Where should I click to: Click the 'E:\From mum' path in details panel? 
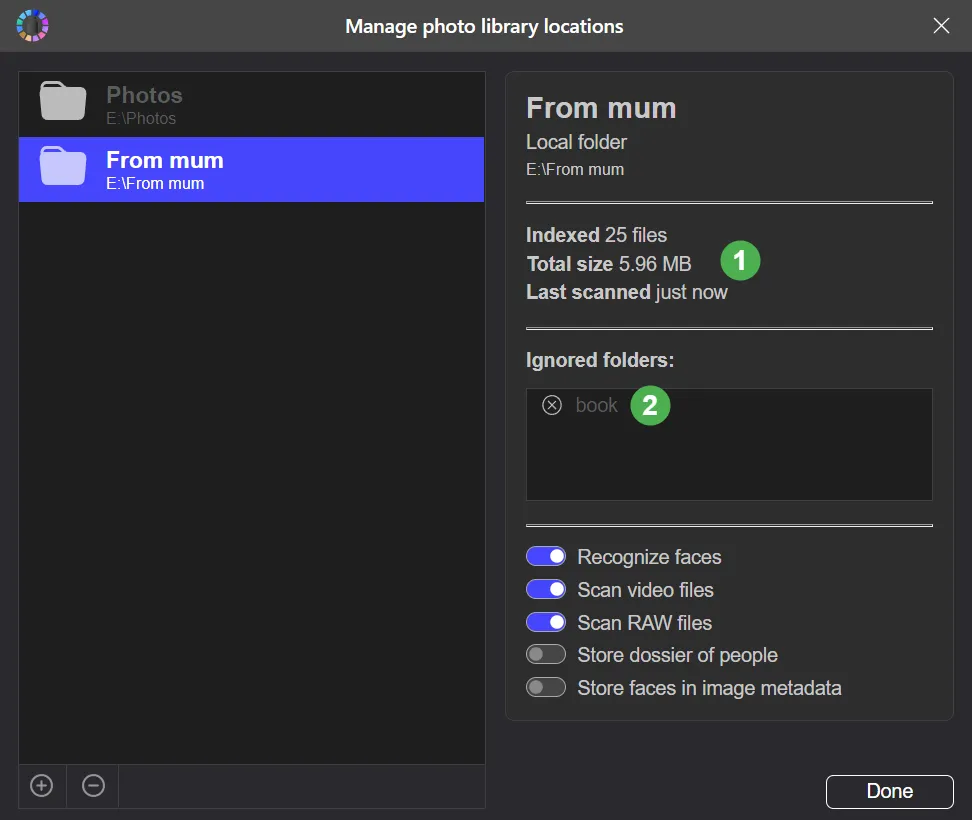pos(575,169)
